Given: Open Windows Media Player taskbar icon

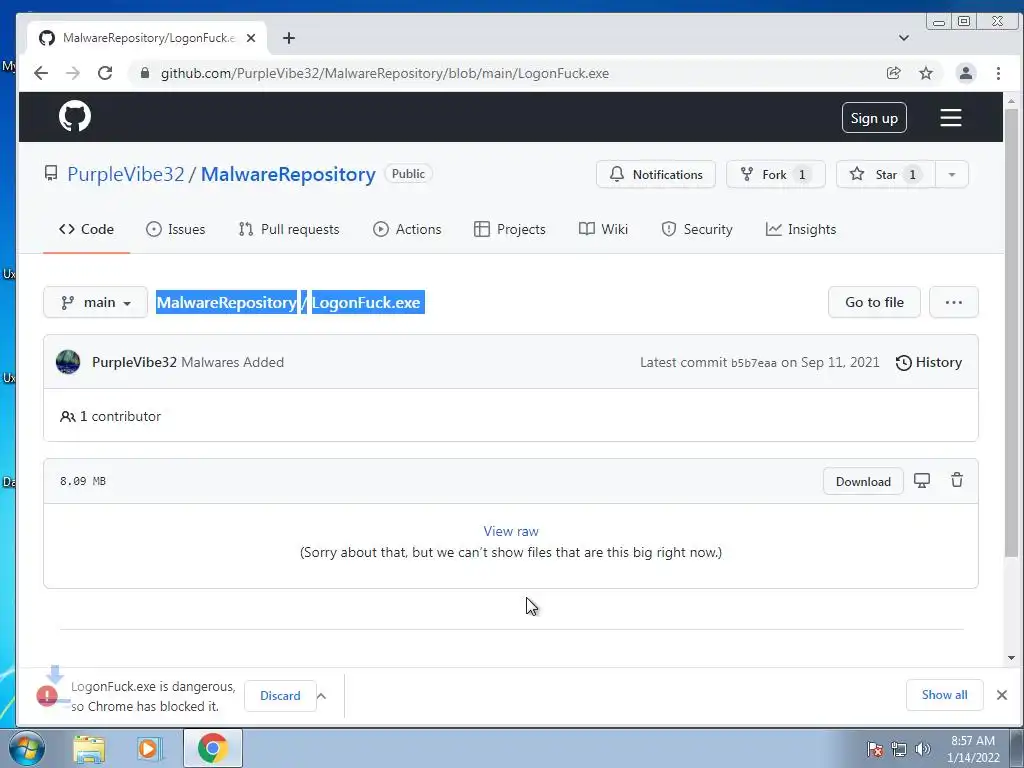Looking at the screenshot, I should [x=148, y=748].
